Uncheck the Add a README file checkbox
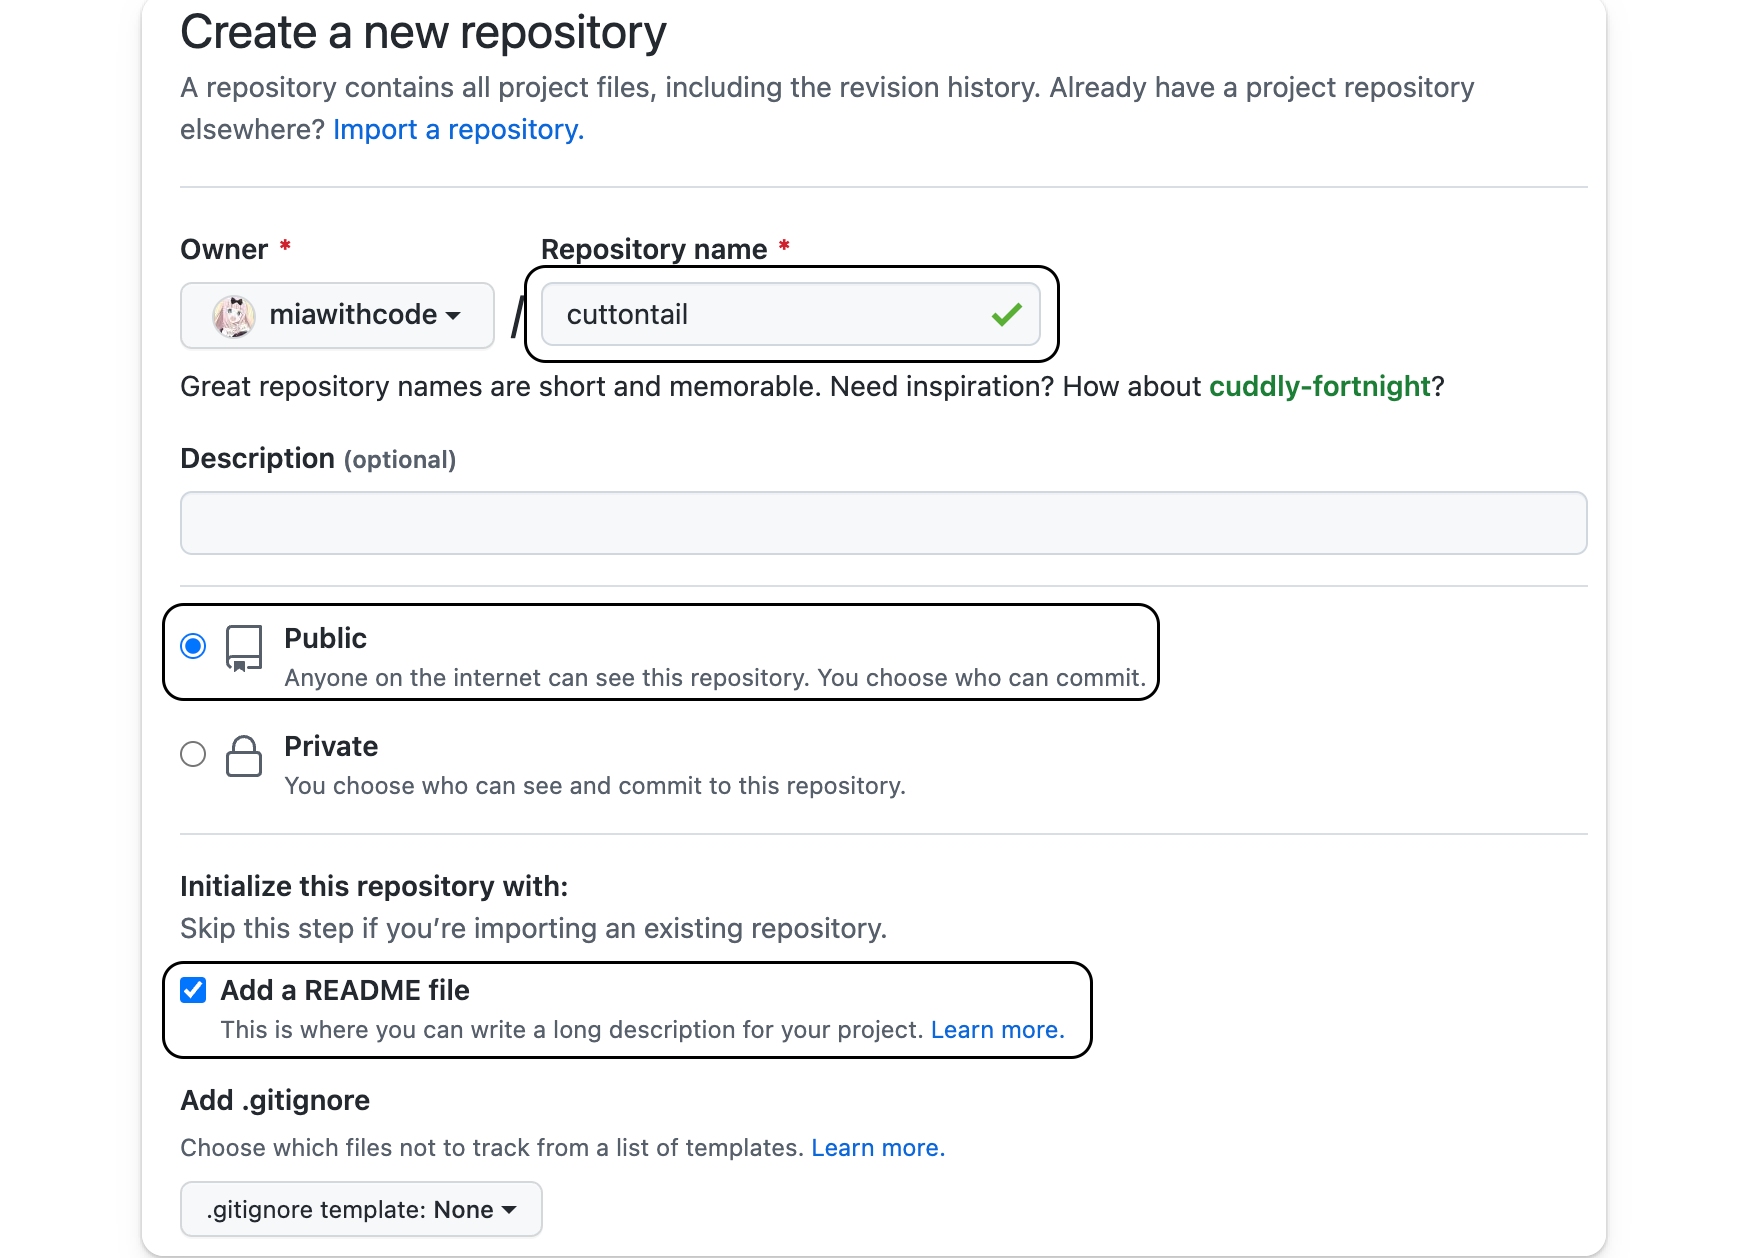This screenshot has width=1748, height=1258. [x=193, y=990]
